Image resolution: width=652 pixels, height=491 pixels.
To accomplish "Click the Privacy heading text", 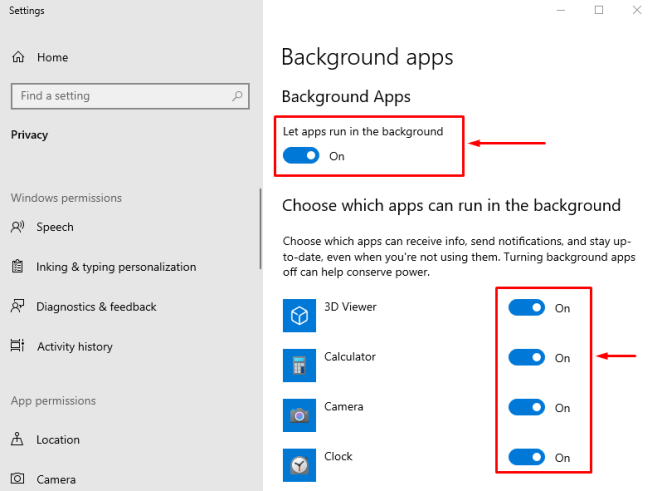I will pyautogui.click(x=30, y=135).
